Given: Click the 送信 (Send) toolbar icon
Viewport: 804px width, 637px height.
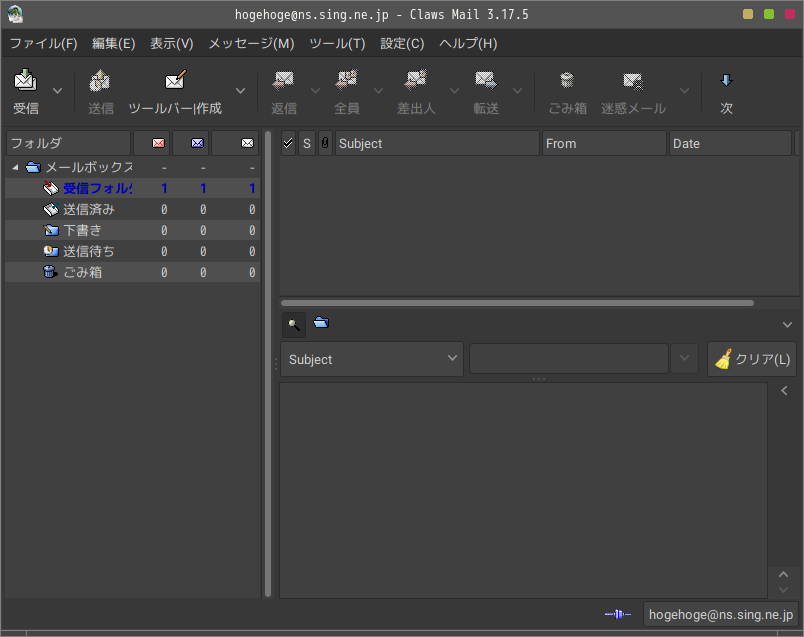Looking at the screenshot, I should tap(100, 81).
